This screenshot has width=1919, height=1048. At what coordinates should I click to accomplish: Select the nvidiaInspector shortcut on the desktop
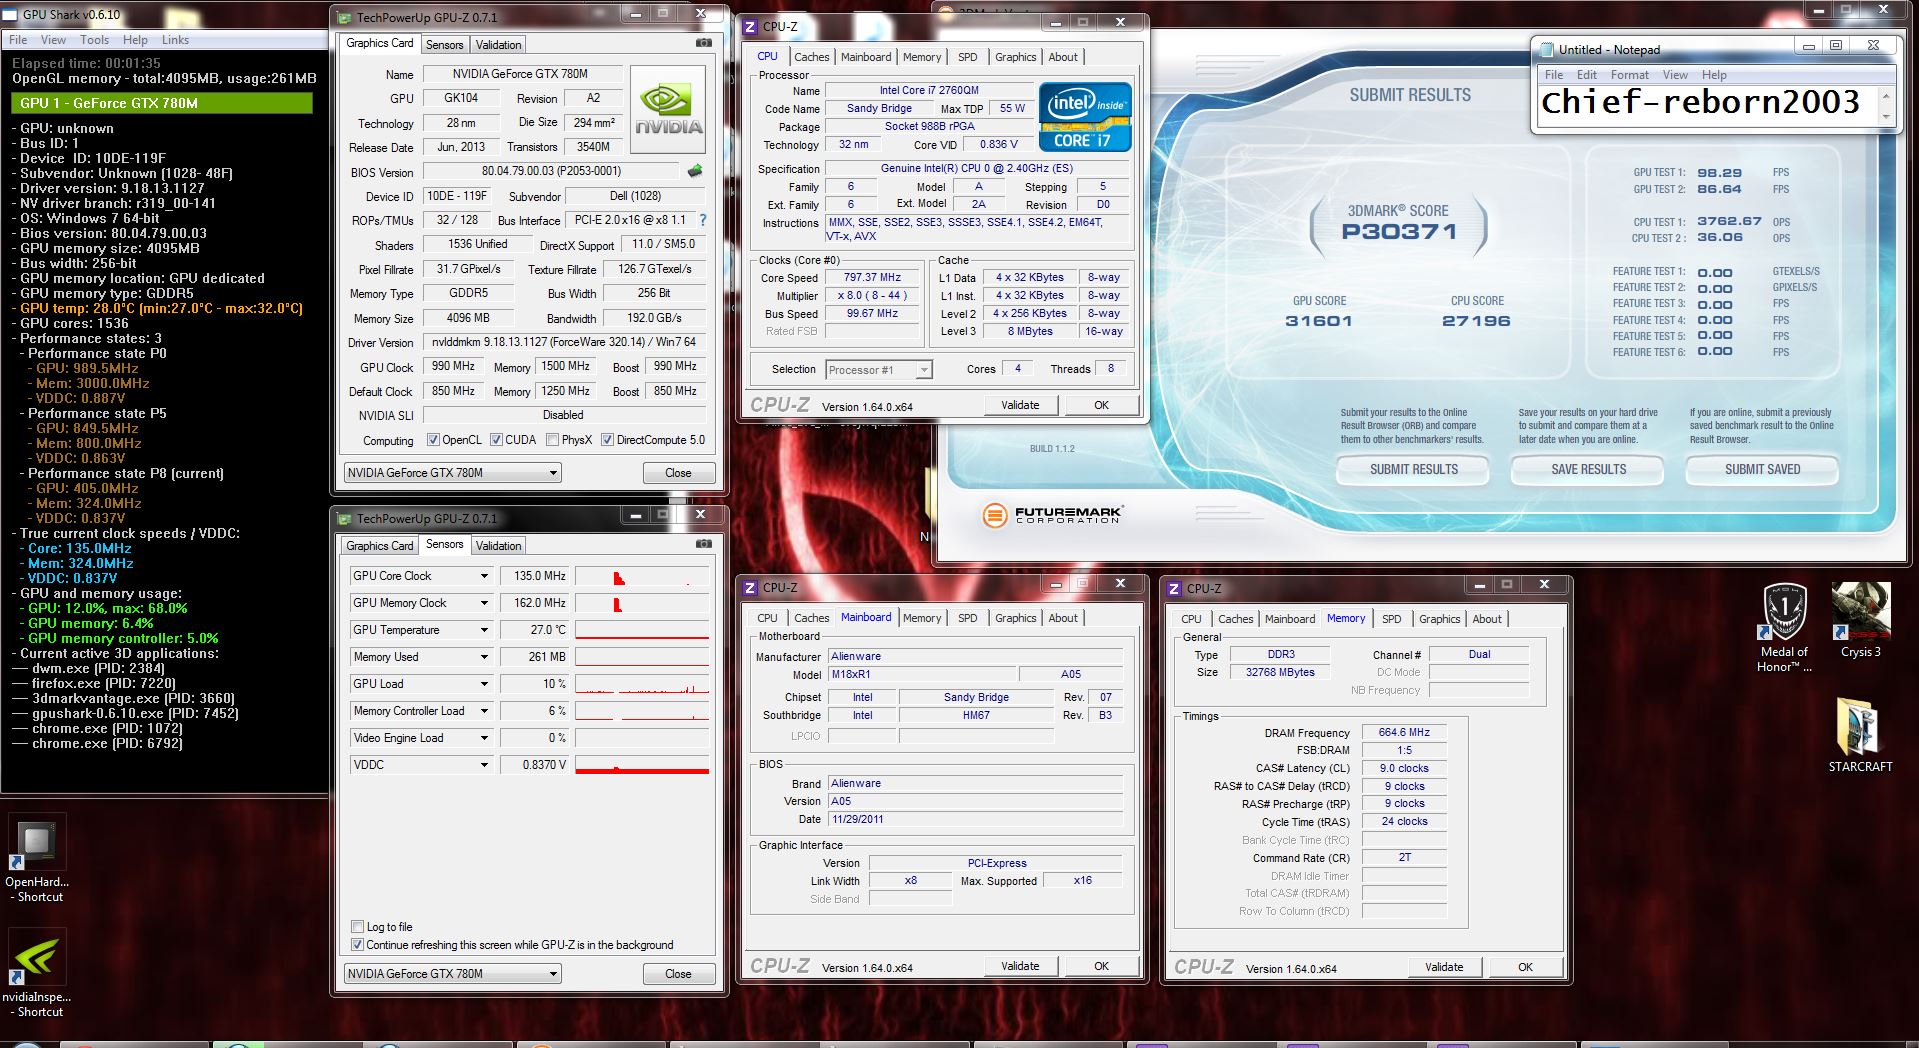click(37, 974)
